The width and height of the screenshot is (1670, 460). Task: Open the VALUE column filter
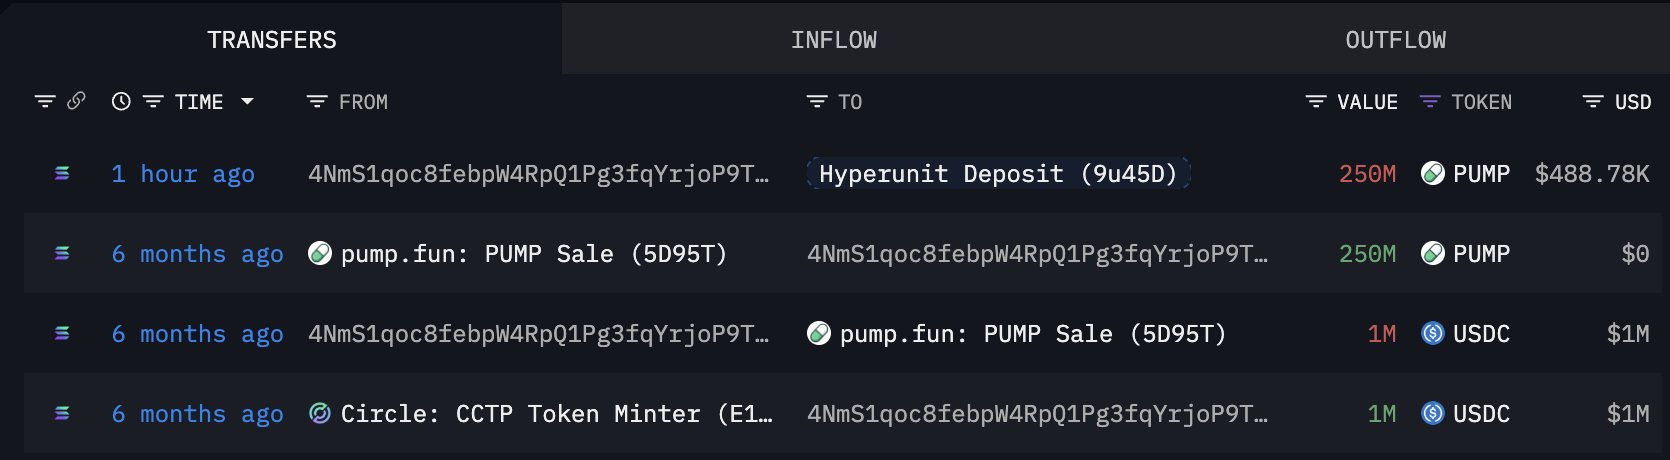pyautogui.click(x=1316, y=102)
